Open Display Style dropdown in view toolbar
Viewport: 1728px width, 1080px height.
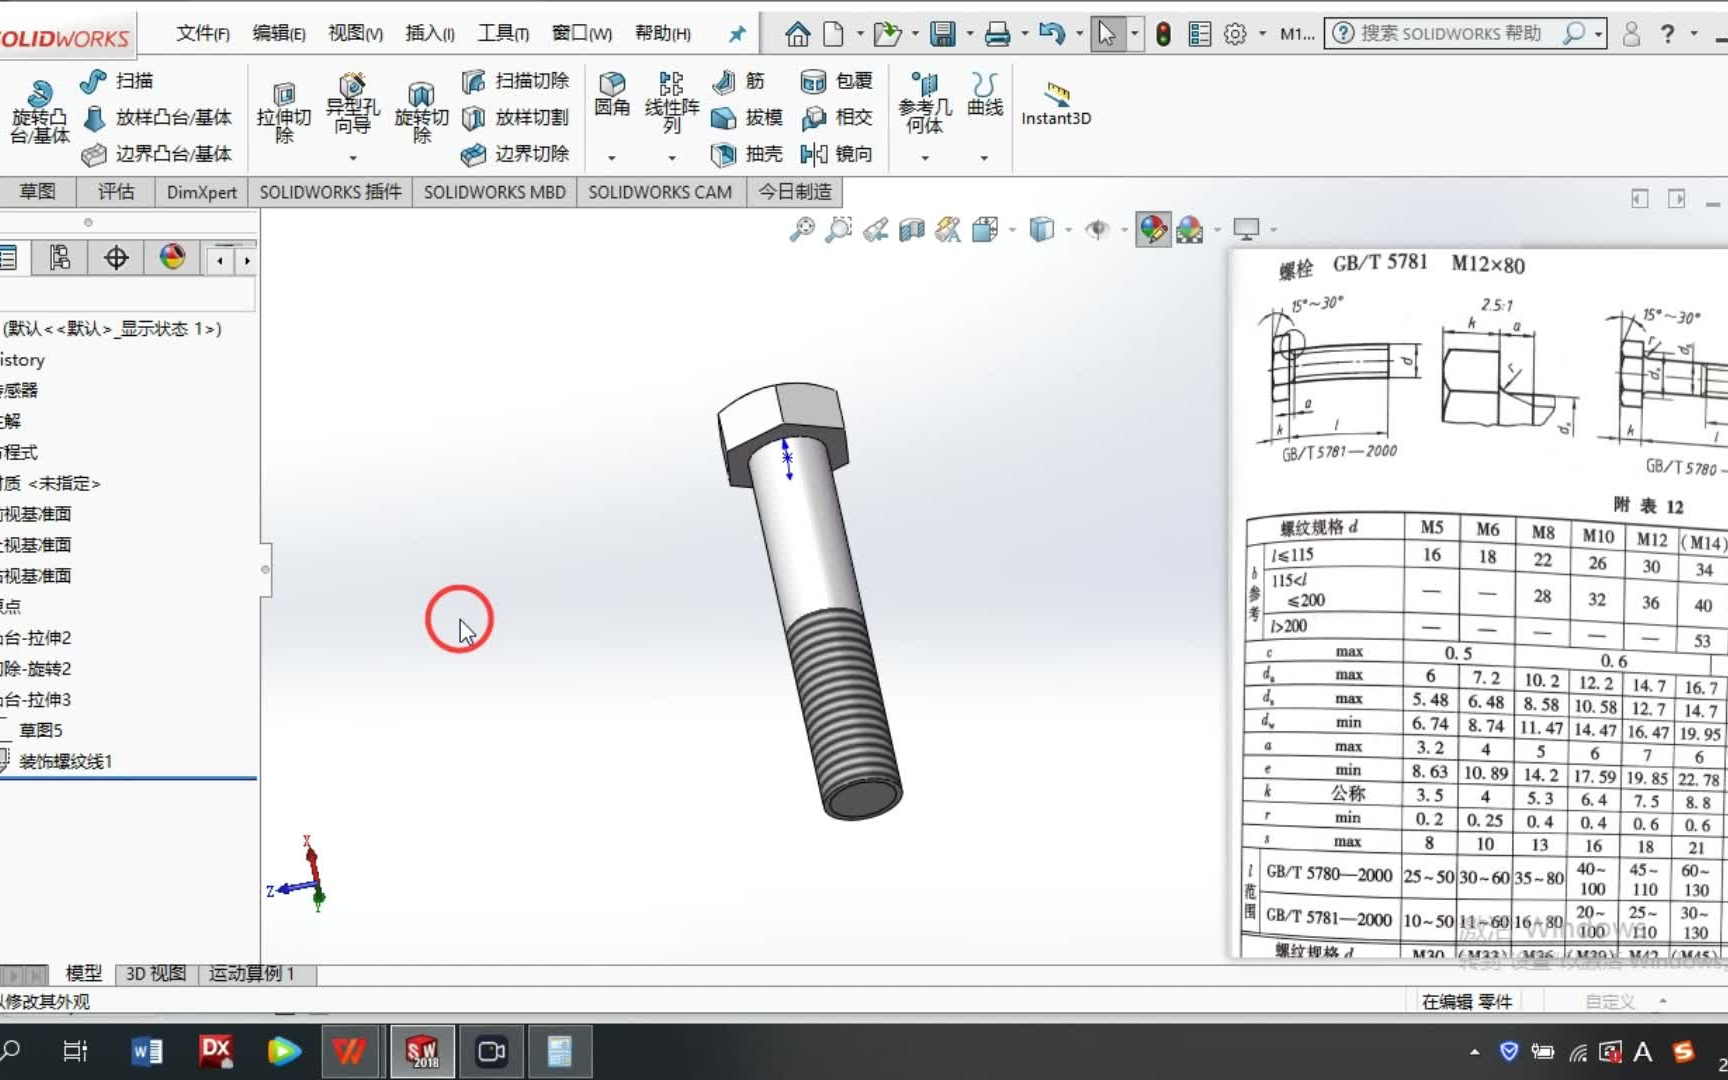[1068, 230]
